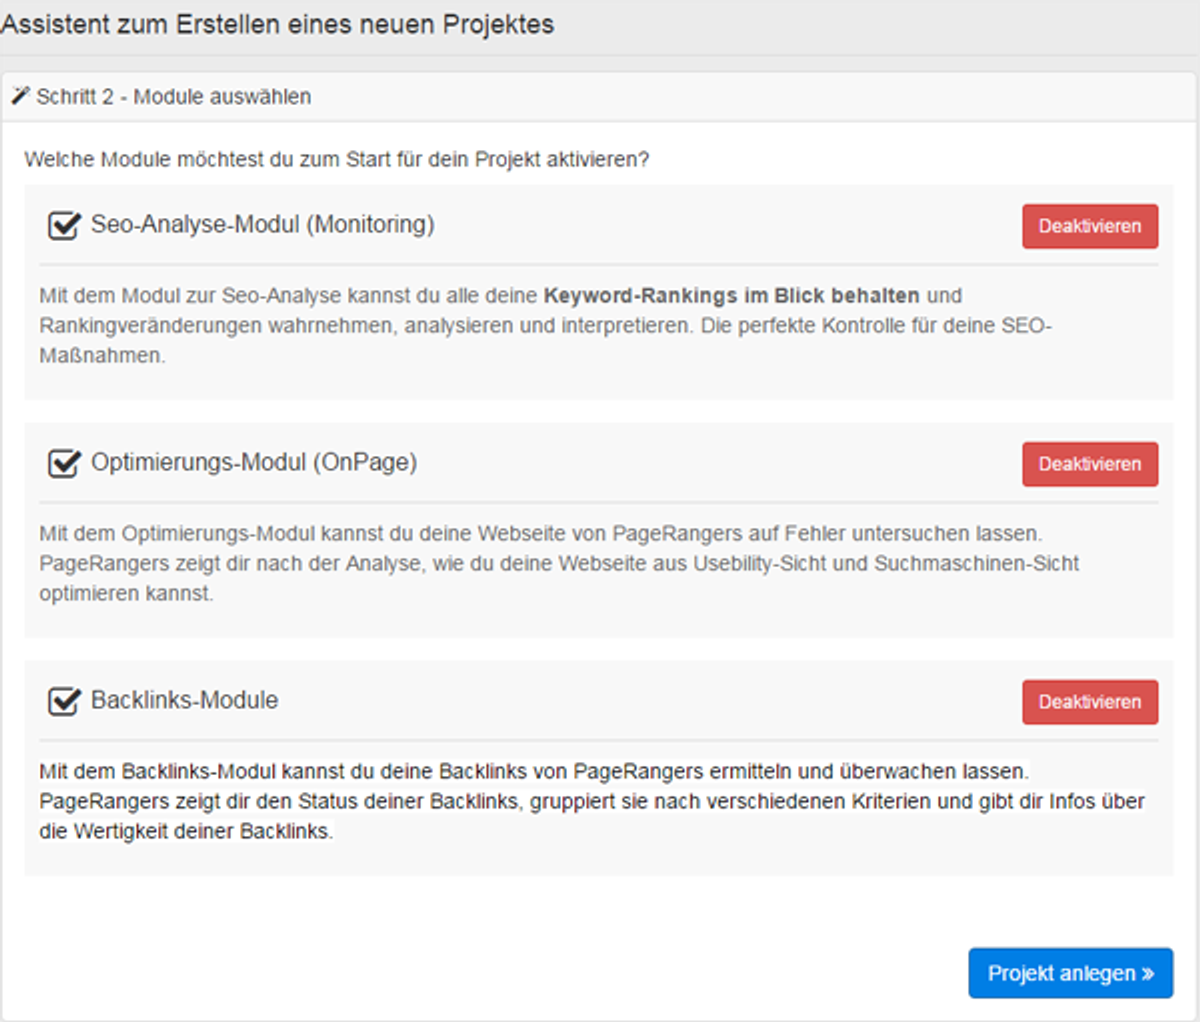Click the question 'Welche Module möchtest du...'

(337, 159)
